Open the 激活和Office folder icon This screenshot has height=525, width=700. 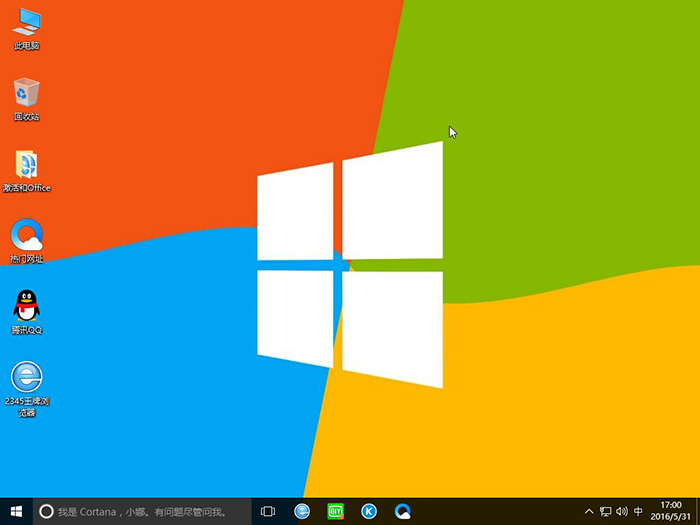pos(27,165)
